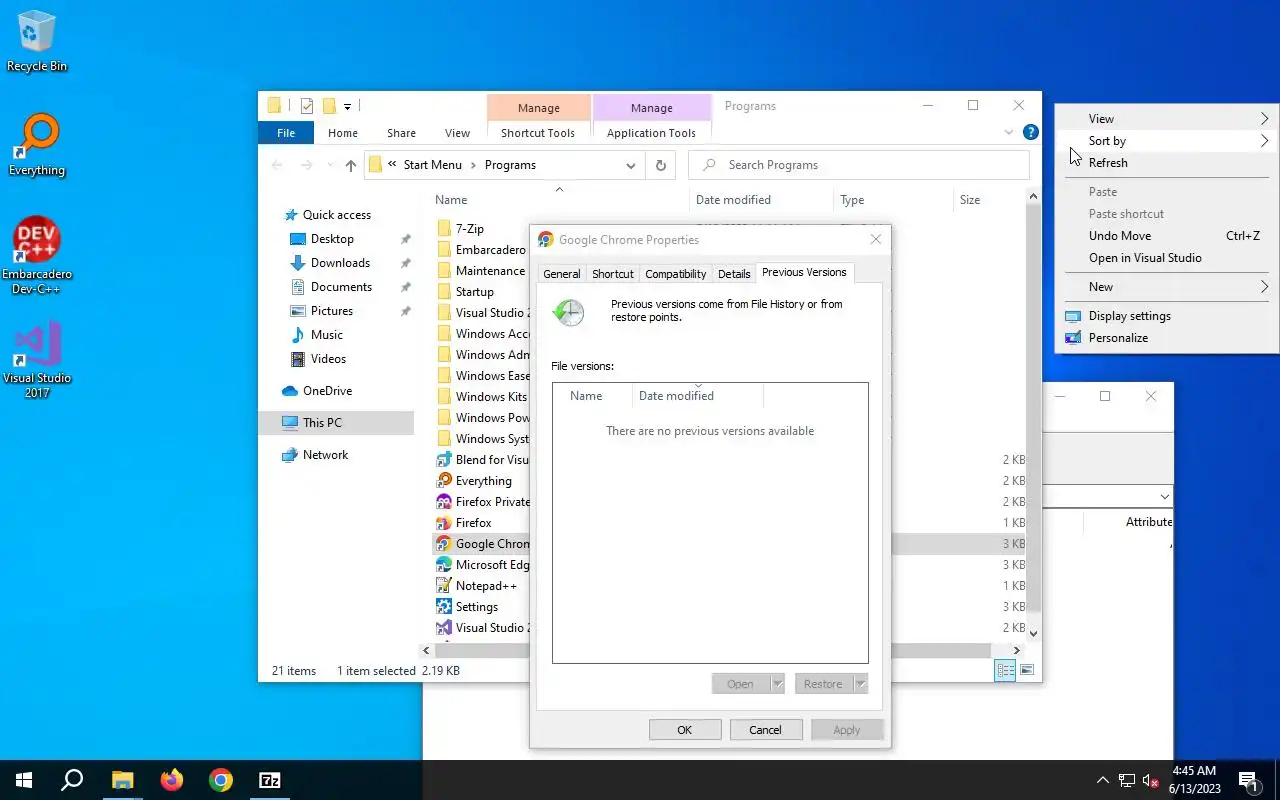Select OneDrive in navigation pane
The image size is (1280, 800).
[x=327, y=391]
